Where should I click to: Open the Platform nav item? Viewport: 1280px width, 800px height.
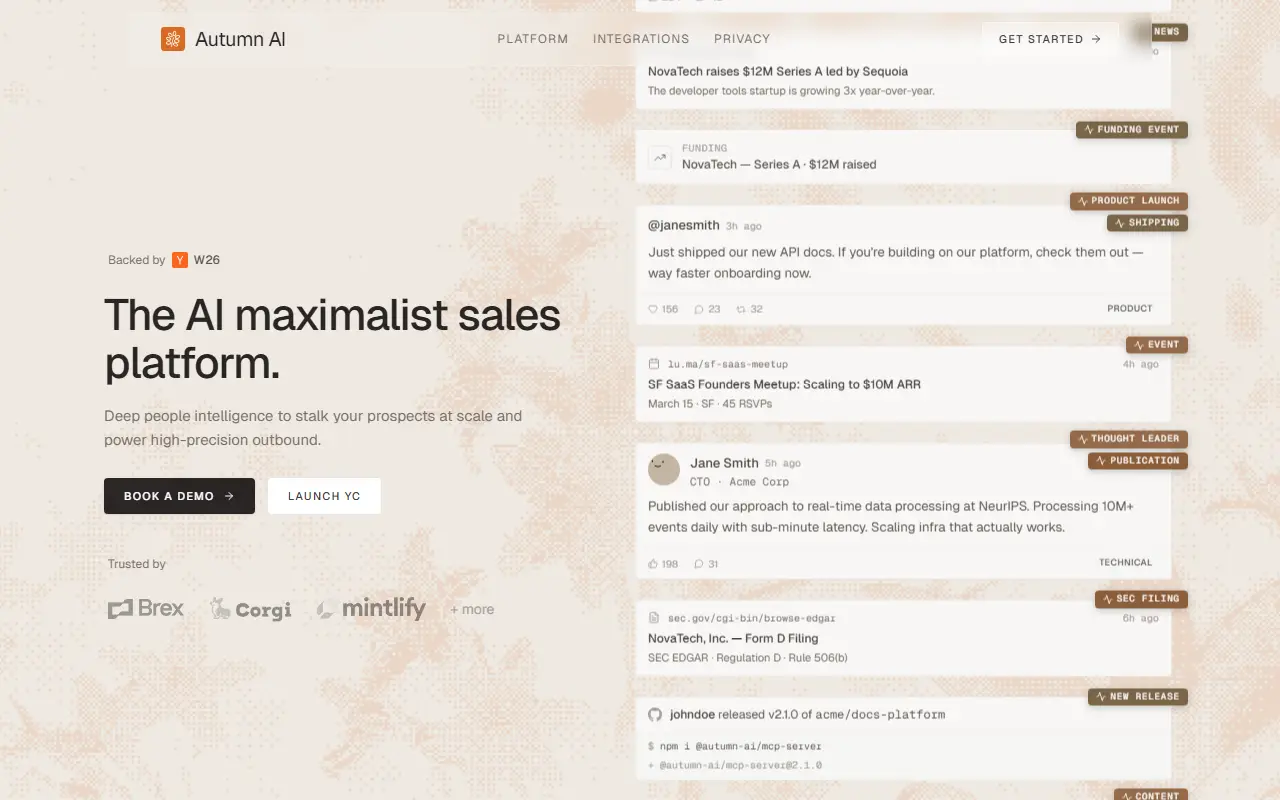tap(533, 39)
